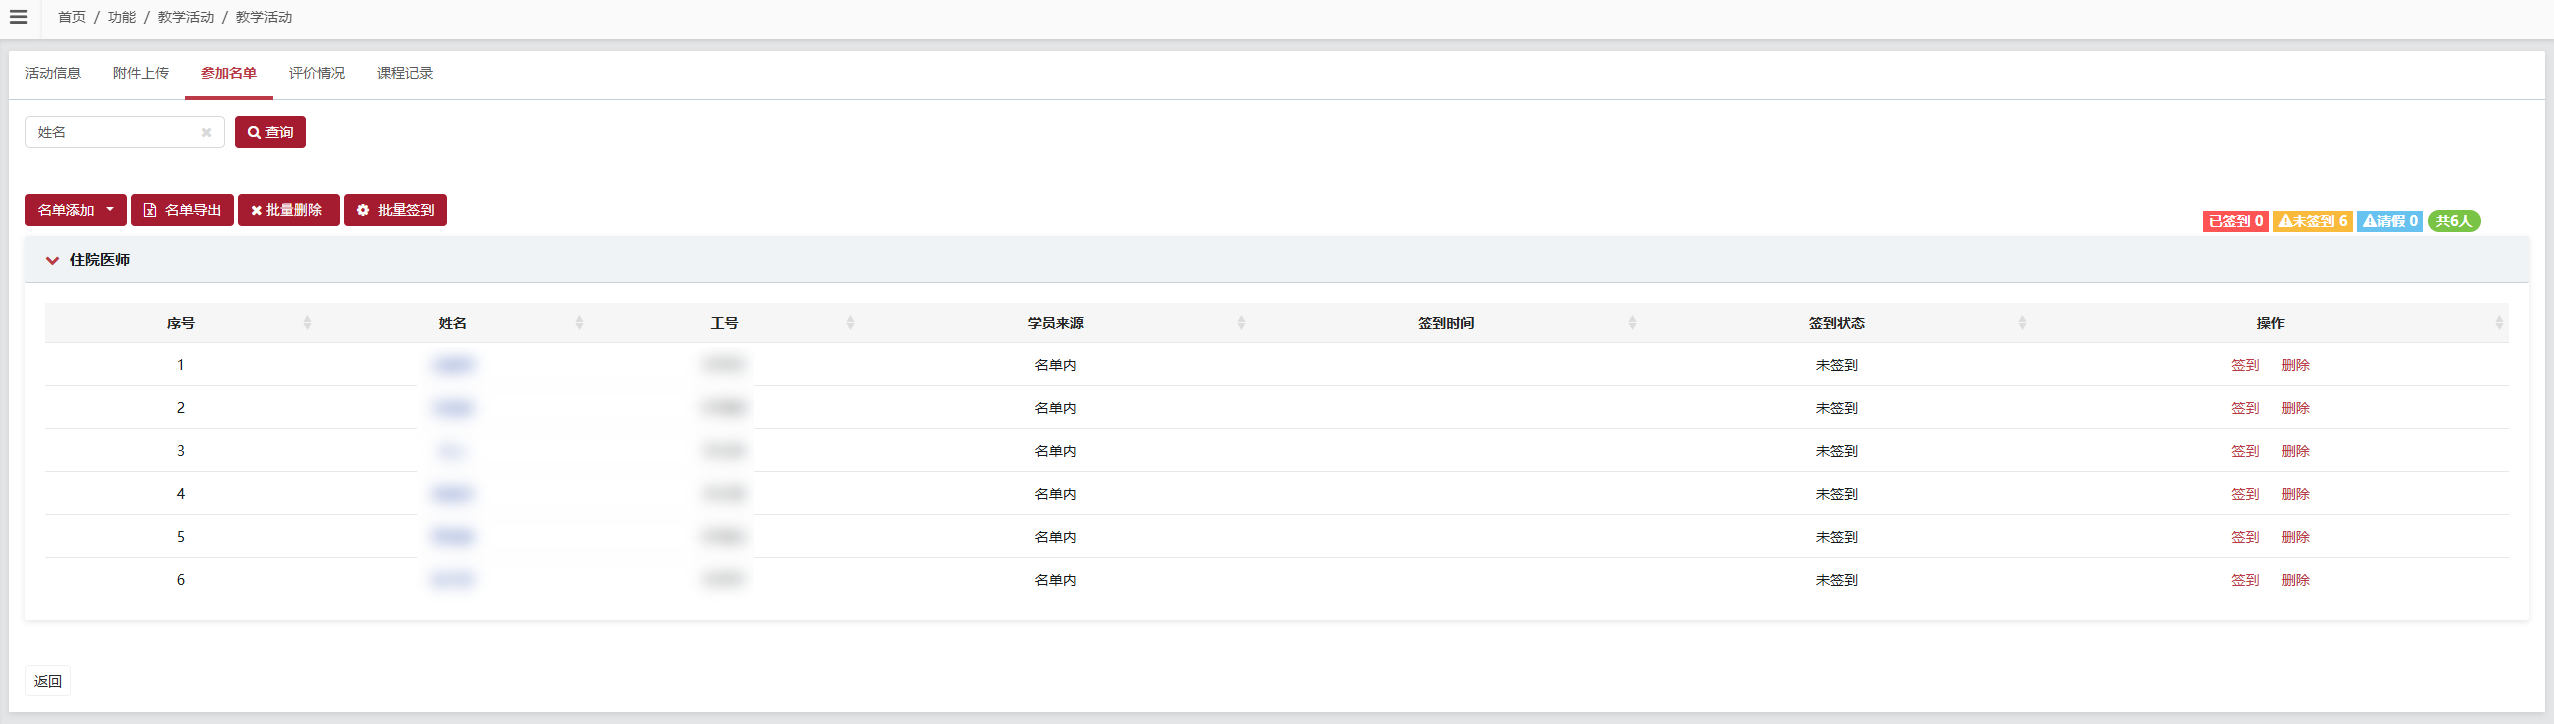Click the 未签到 6 badge
Viewport: 2554px width, 724px height.
2313,221
